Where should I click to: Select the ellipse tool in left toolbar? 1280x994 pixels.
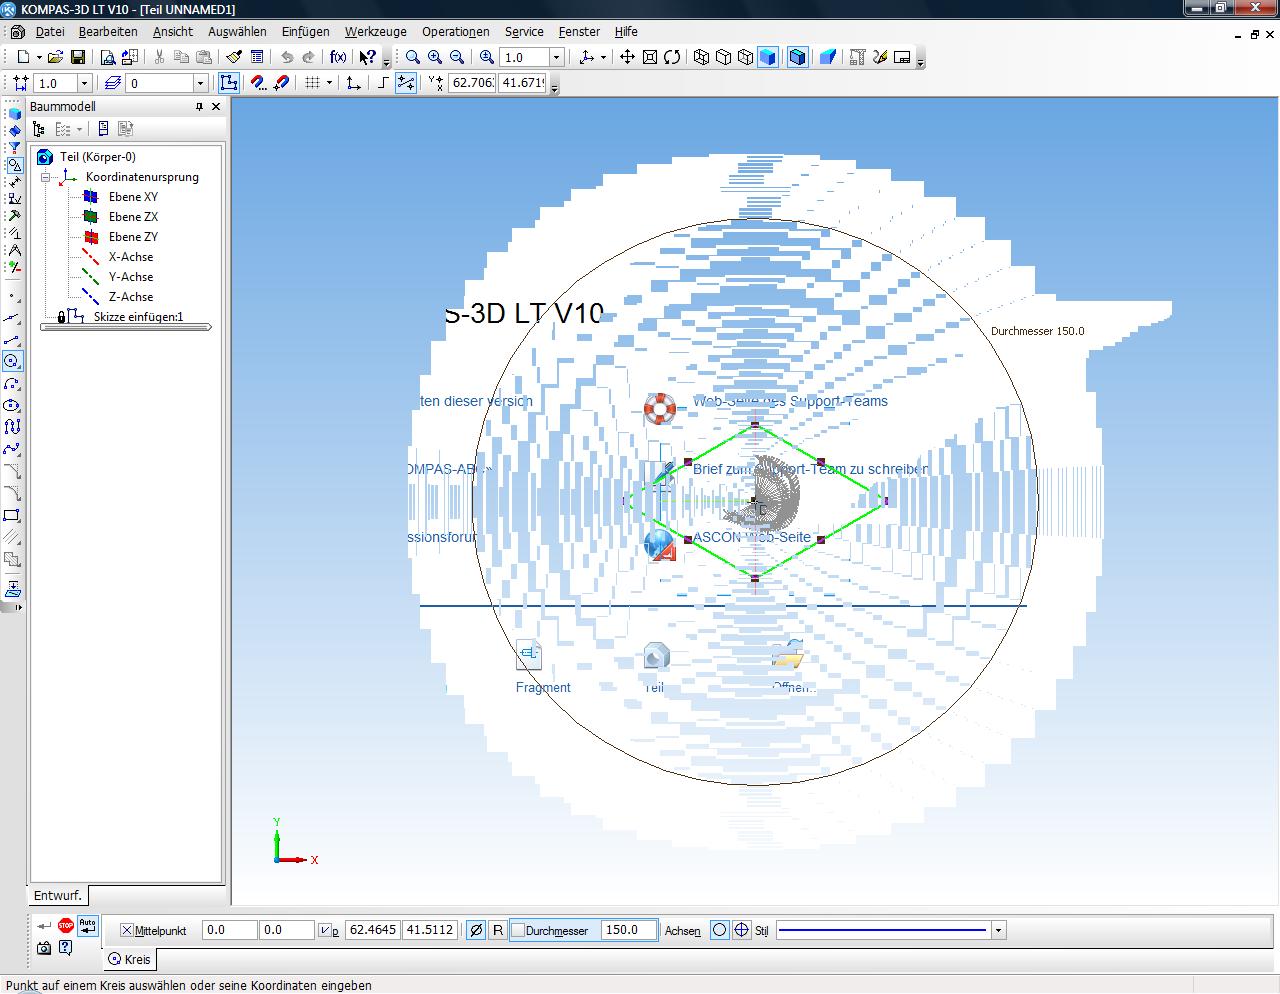(x=12, y=405)
